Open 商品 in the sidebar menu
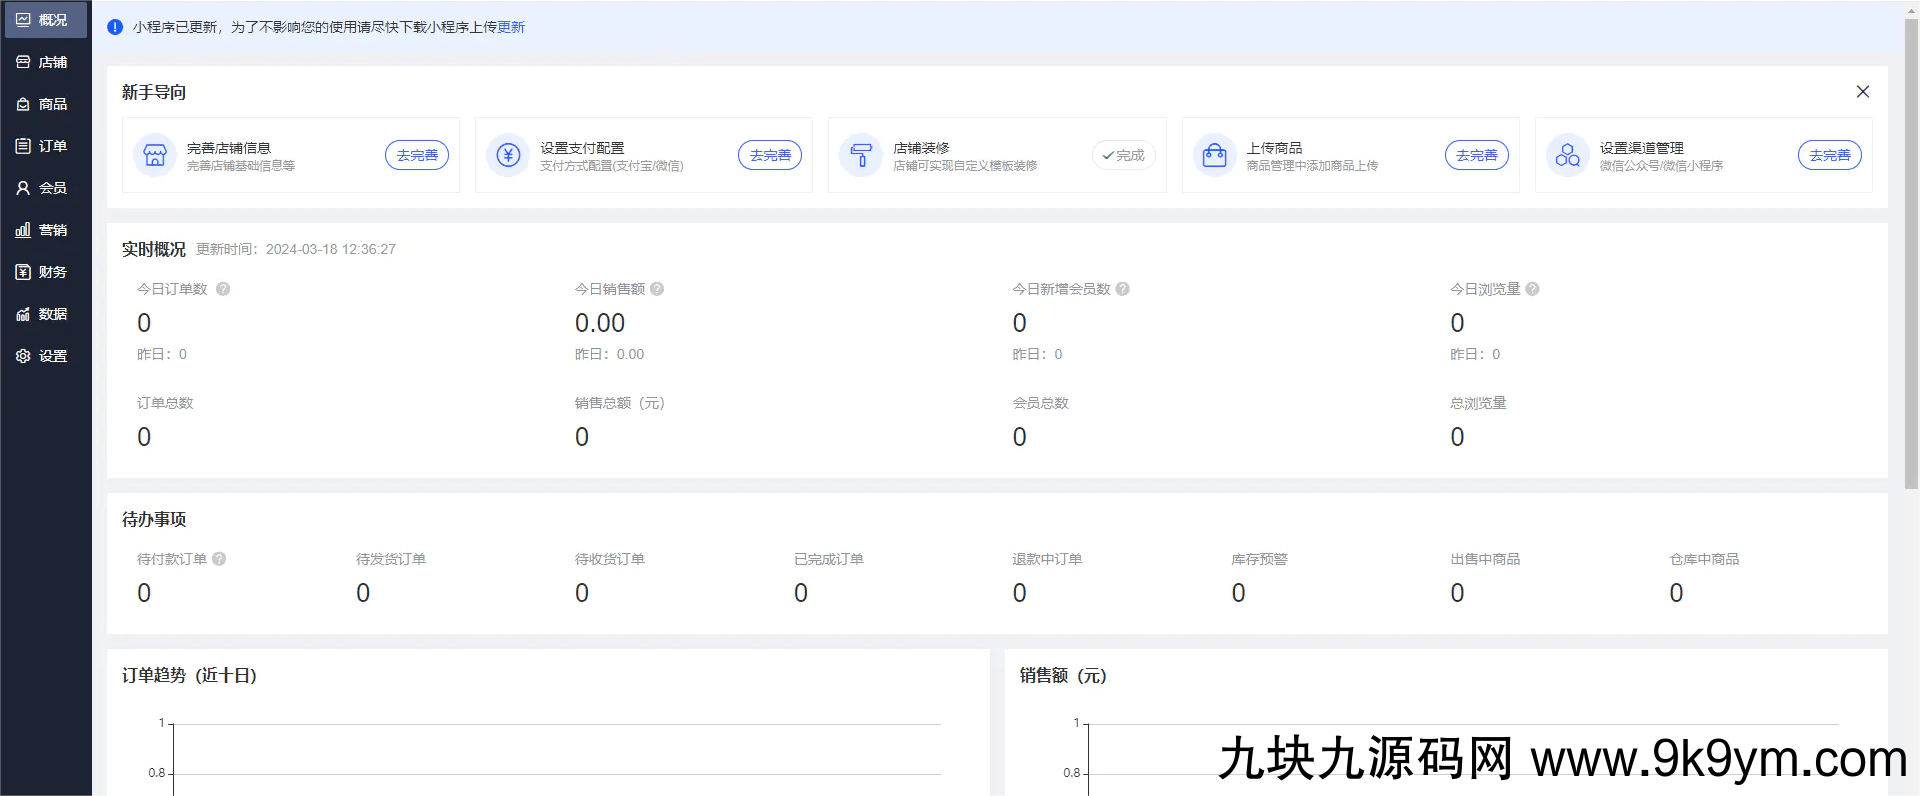This screenshot has height=796, width=1920. [x=43, y=104]
